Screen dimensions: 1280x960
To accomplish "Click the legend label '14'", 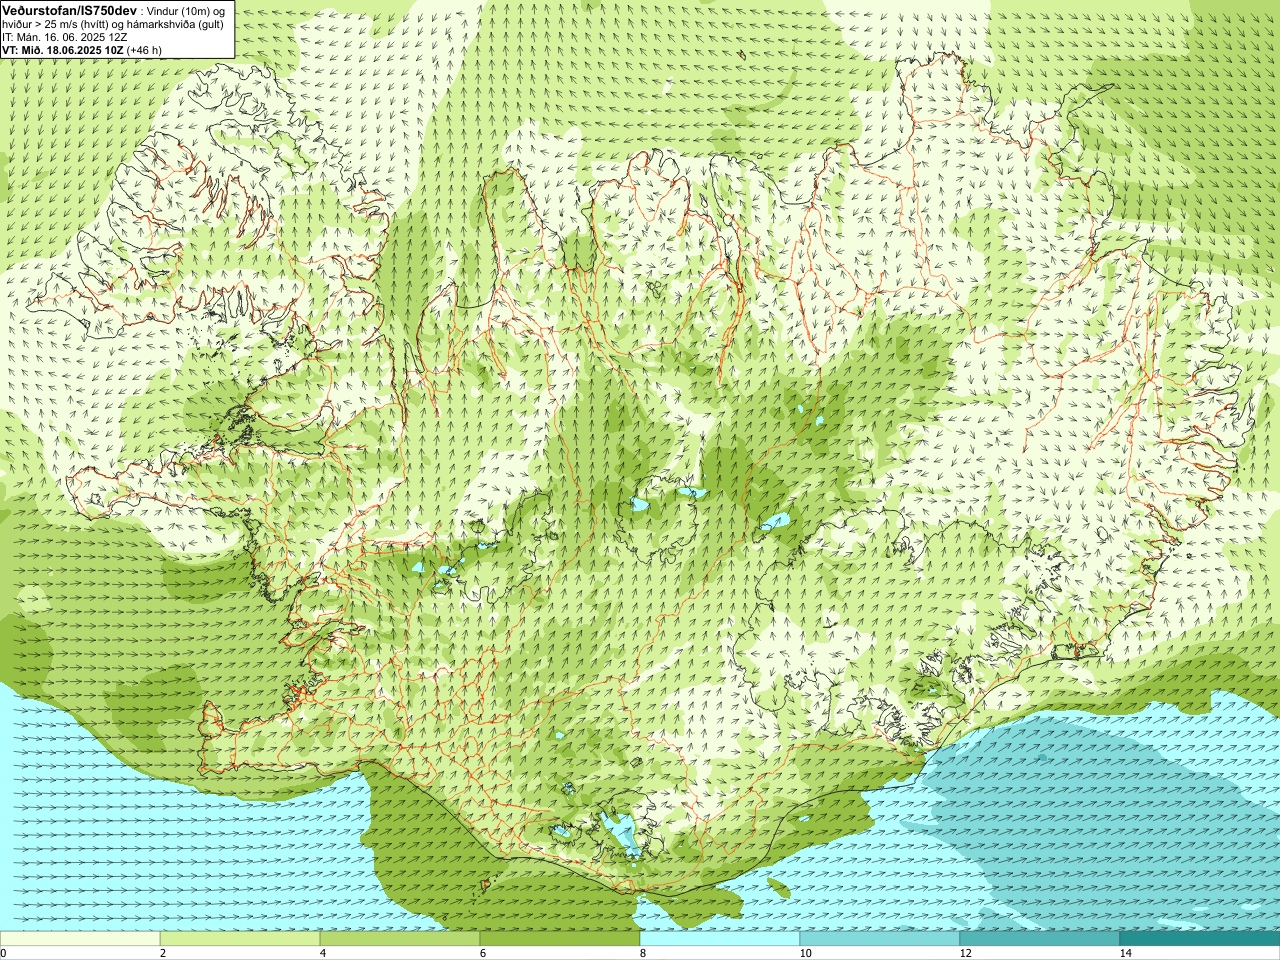I will coord(1125,953).
